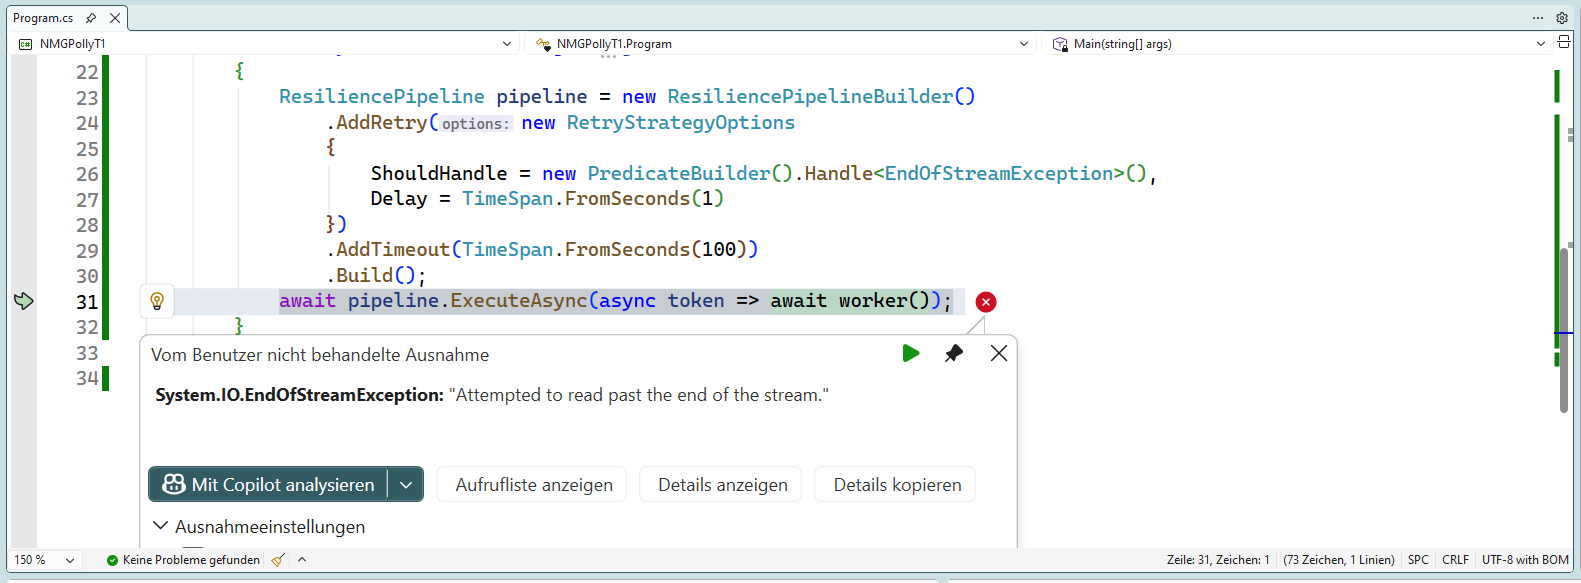
Task: Click 'PredicateBuilder' in line 26
Action: (x=679, y=173)
